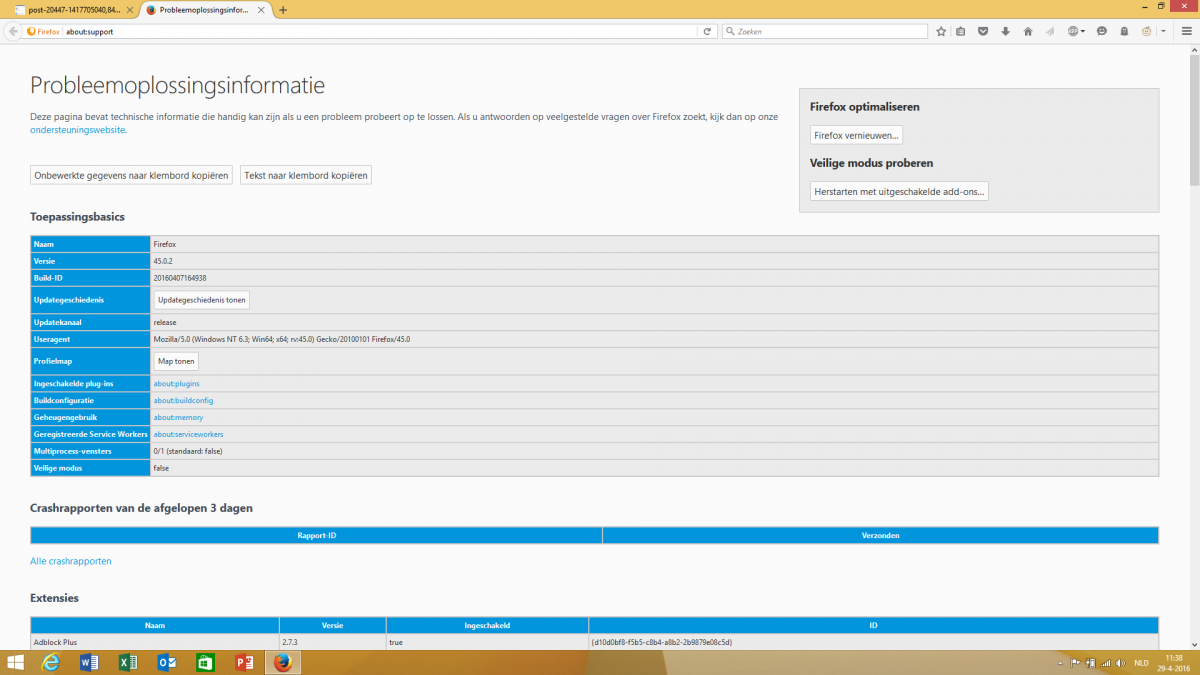Open Word from the taskbar
This screenshot has width=1200, height=675.
tap(88, 662)
